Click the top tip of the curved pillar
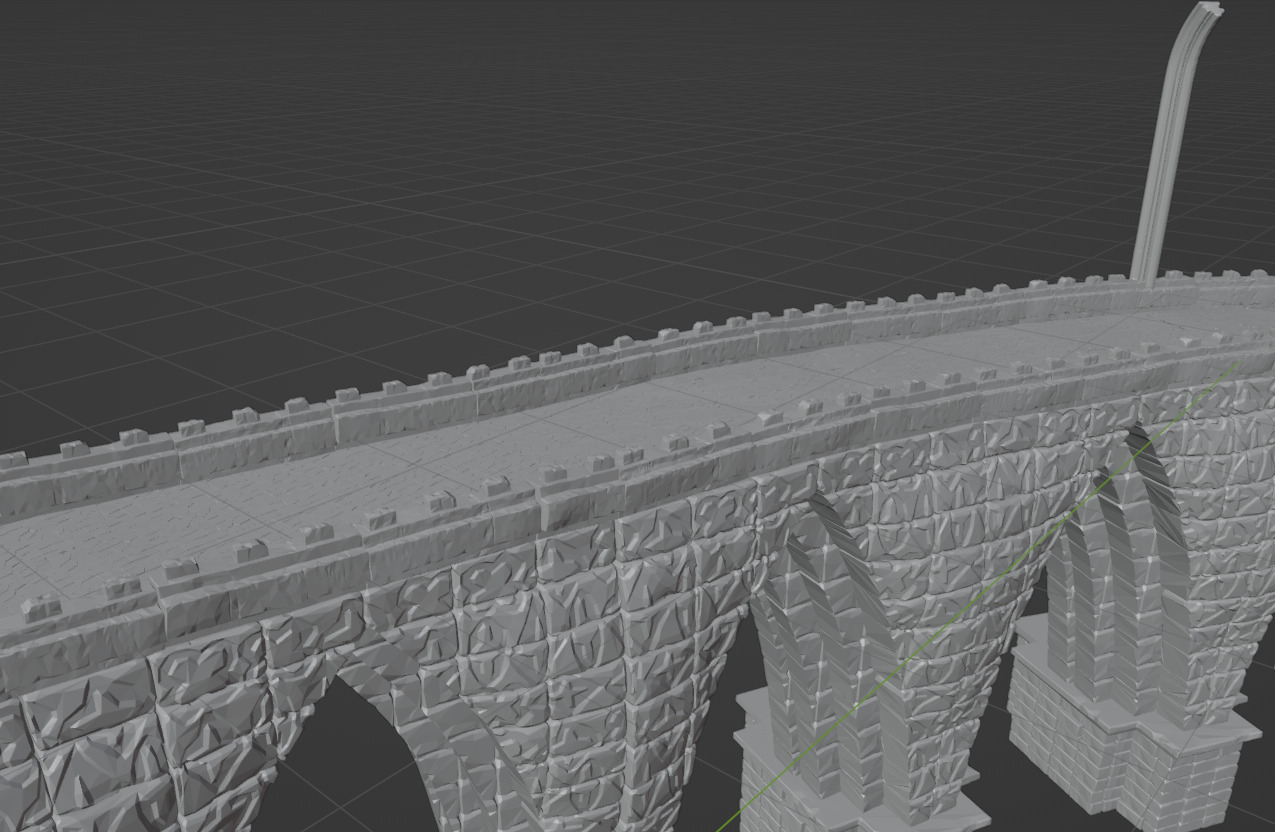Screen dimensions: 1275x832 pos(1209,10)
